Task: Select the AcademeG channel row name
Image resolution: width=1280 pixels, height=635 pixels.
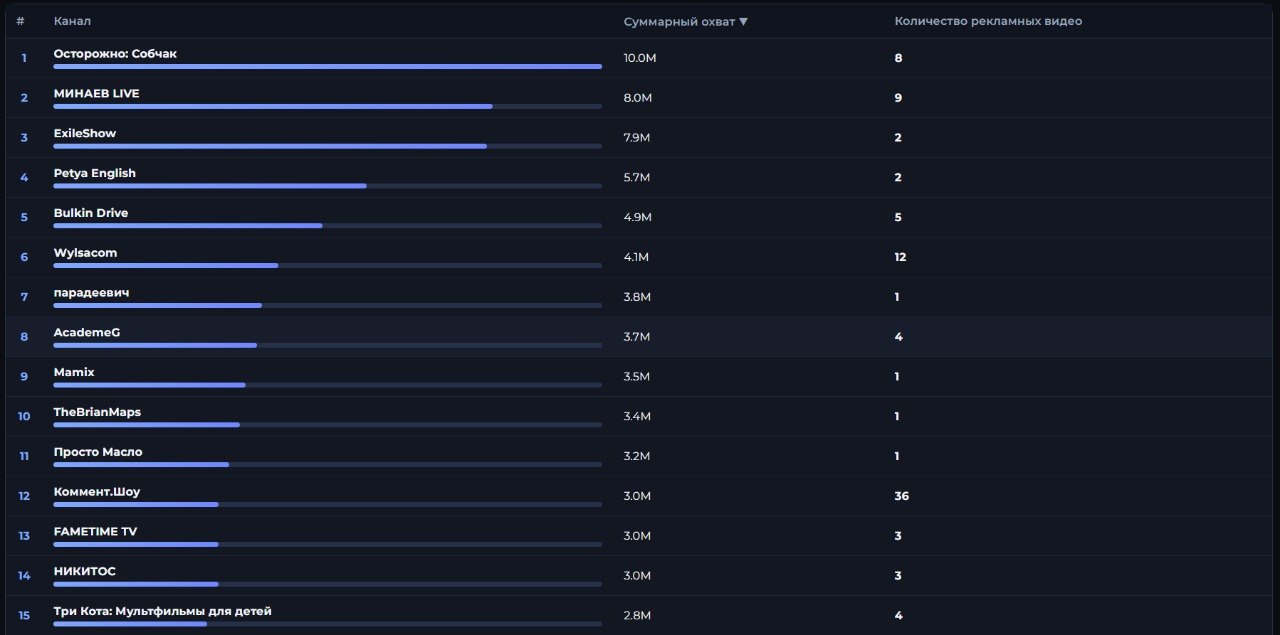Action: coord(86,333)
